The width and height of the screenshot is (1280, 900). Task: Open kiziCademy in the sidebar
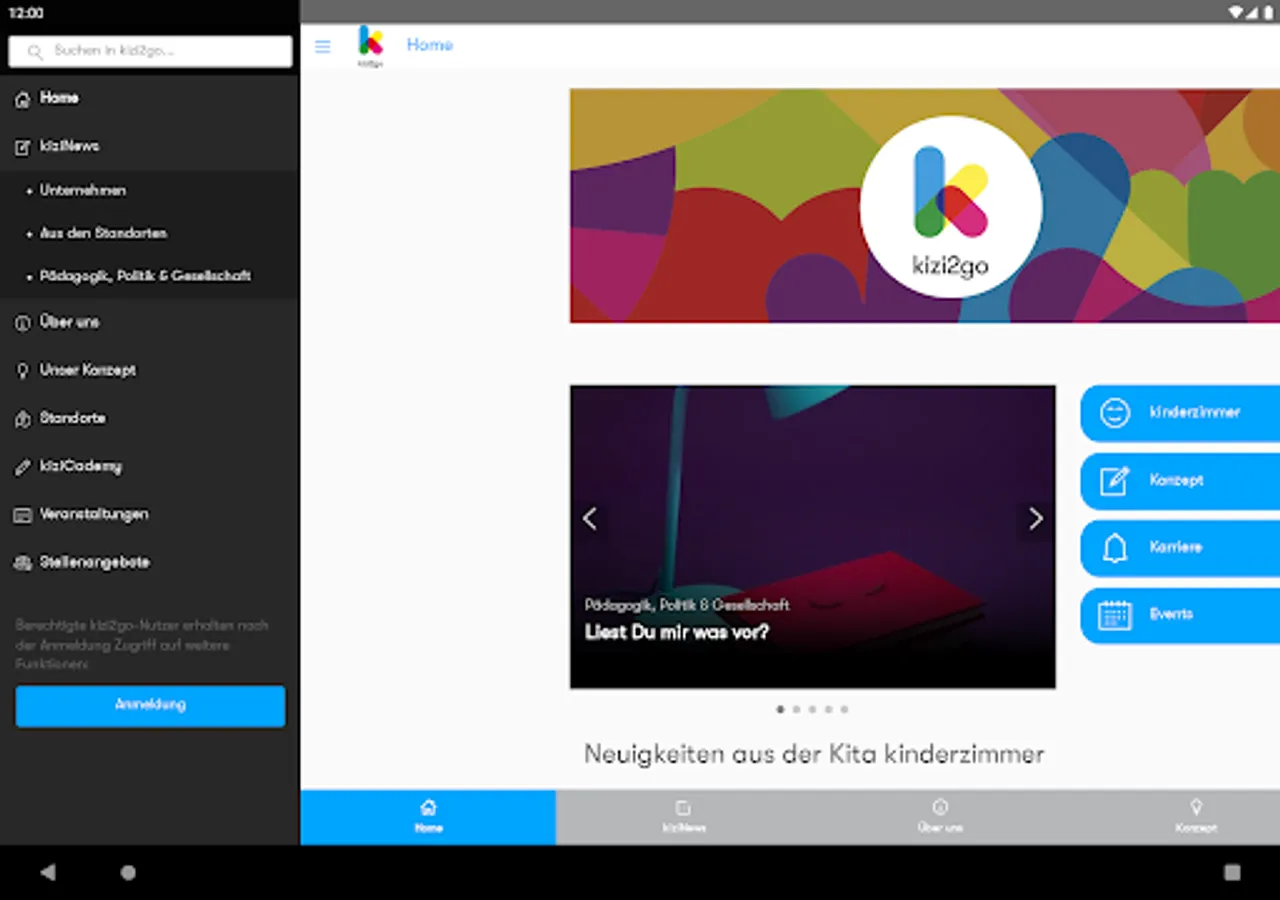pos(150,466)
